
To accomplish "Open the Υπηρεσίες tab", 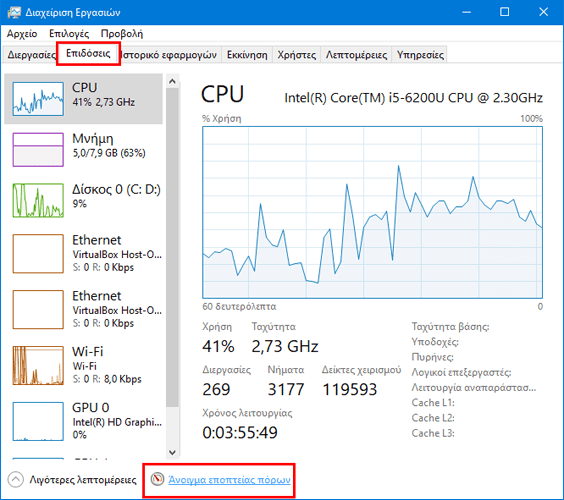I will [420, 55].
